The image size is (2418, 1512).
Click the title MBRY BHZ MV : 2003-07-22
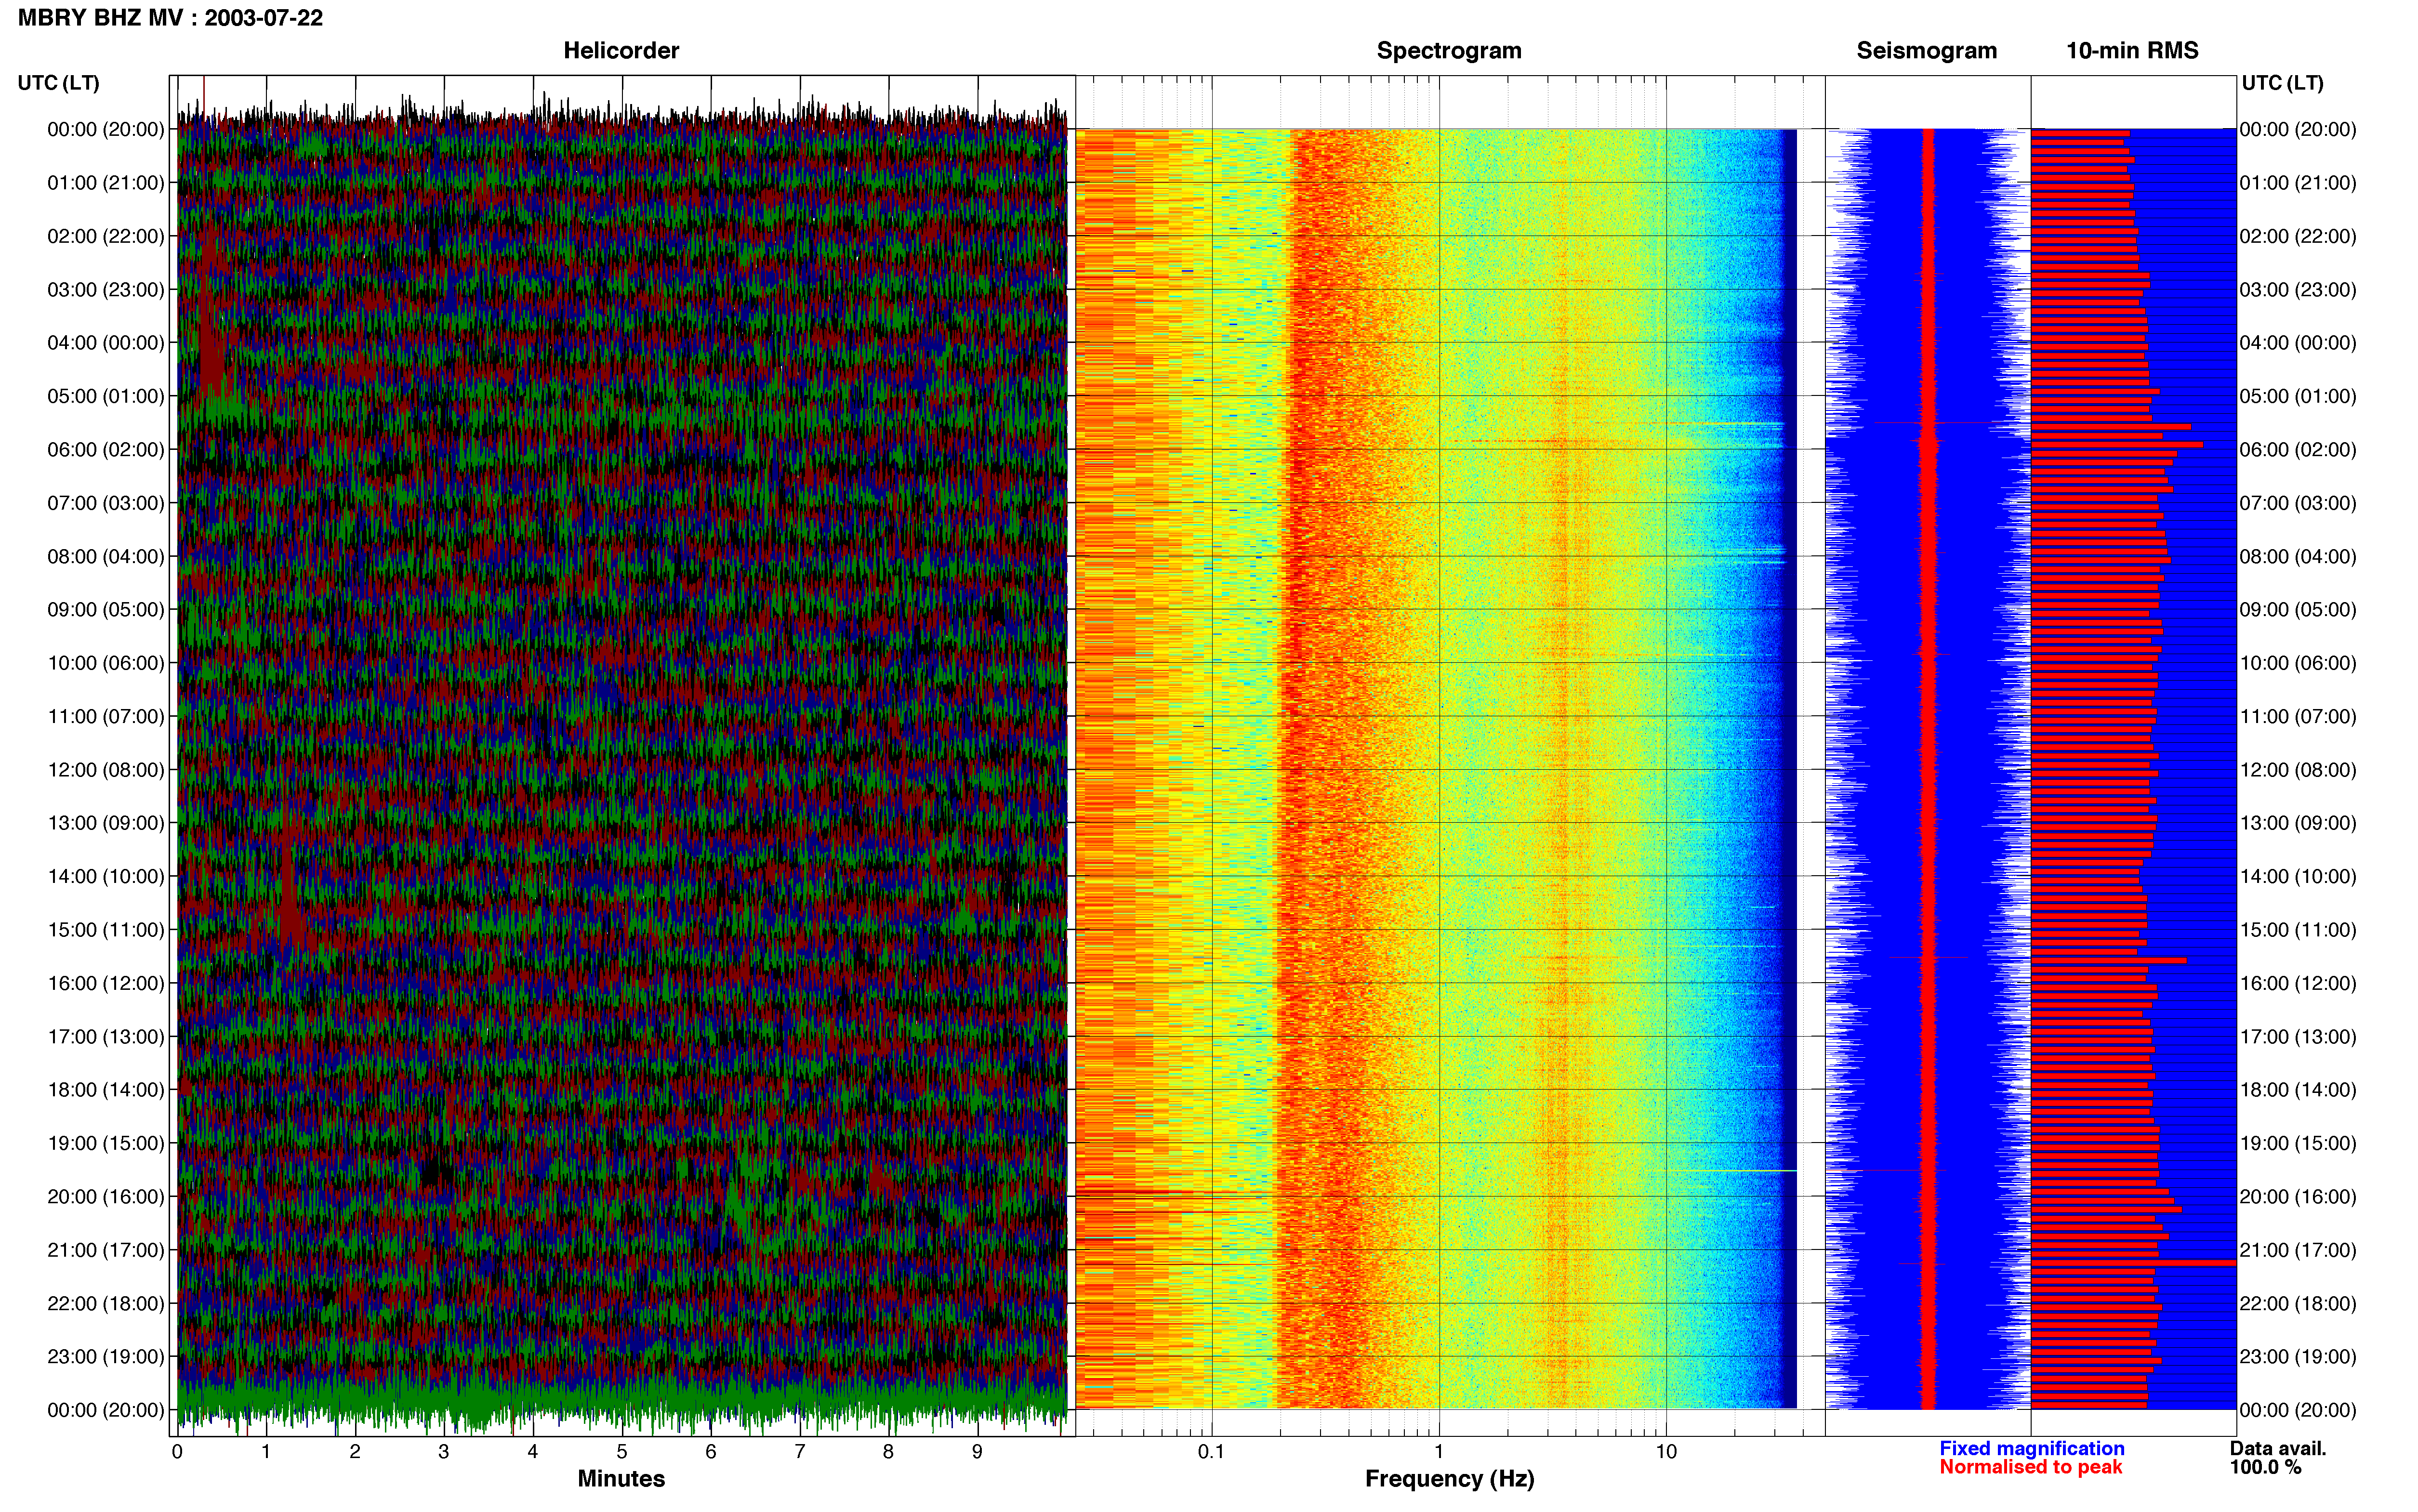(170, 18)
